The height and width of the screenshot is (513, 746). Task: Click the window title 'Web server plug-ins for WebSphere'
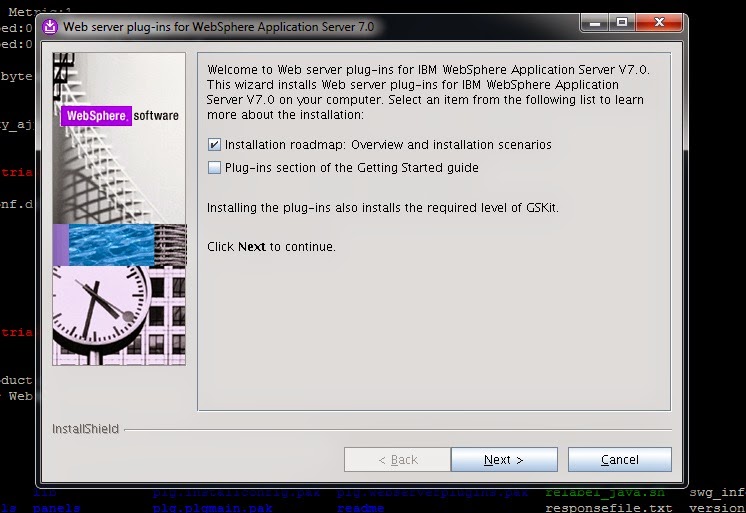pos(218,27)
